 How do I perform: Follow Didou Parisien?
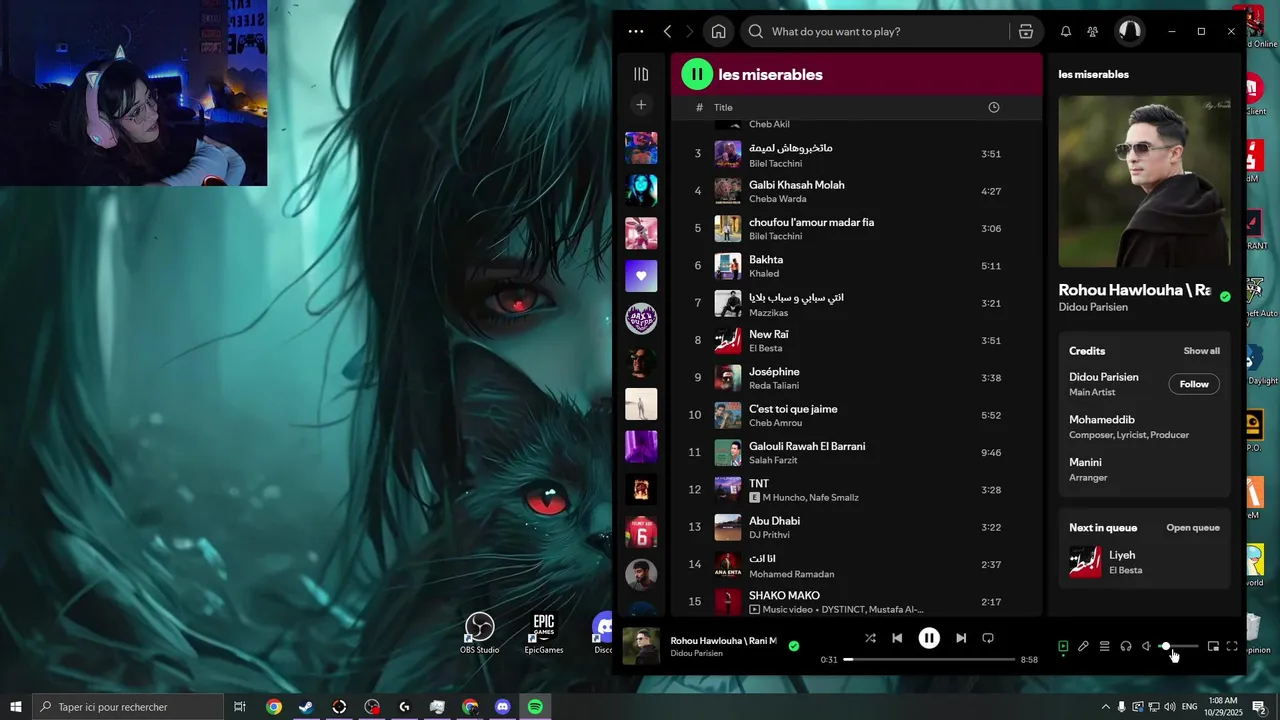pyautogui.click(x=1194, y=384)
